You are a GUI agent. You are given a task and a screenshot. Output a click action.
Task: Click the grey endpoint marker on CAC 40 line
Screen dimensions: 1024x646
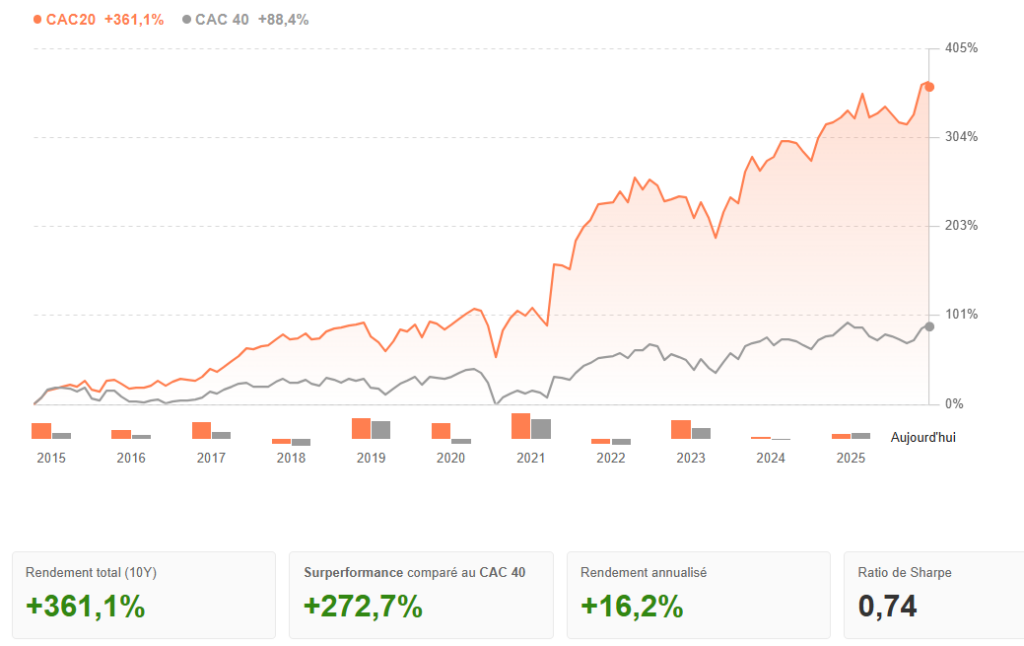pos(929,327)
